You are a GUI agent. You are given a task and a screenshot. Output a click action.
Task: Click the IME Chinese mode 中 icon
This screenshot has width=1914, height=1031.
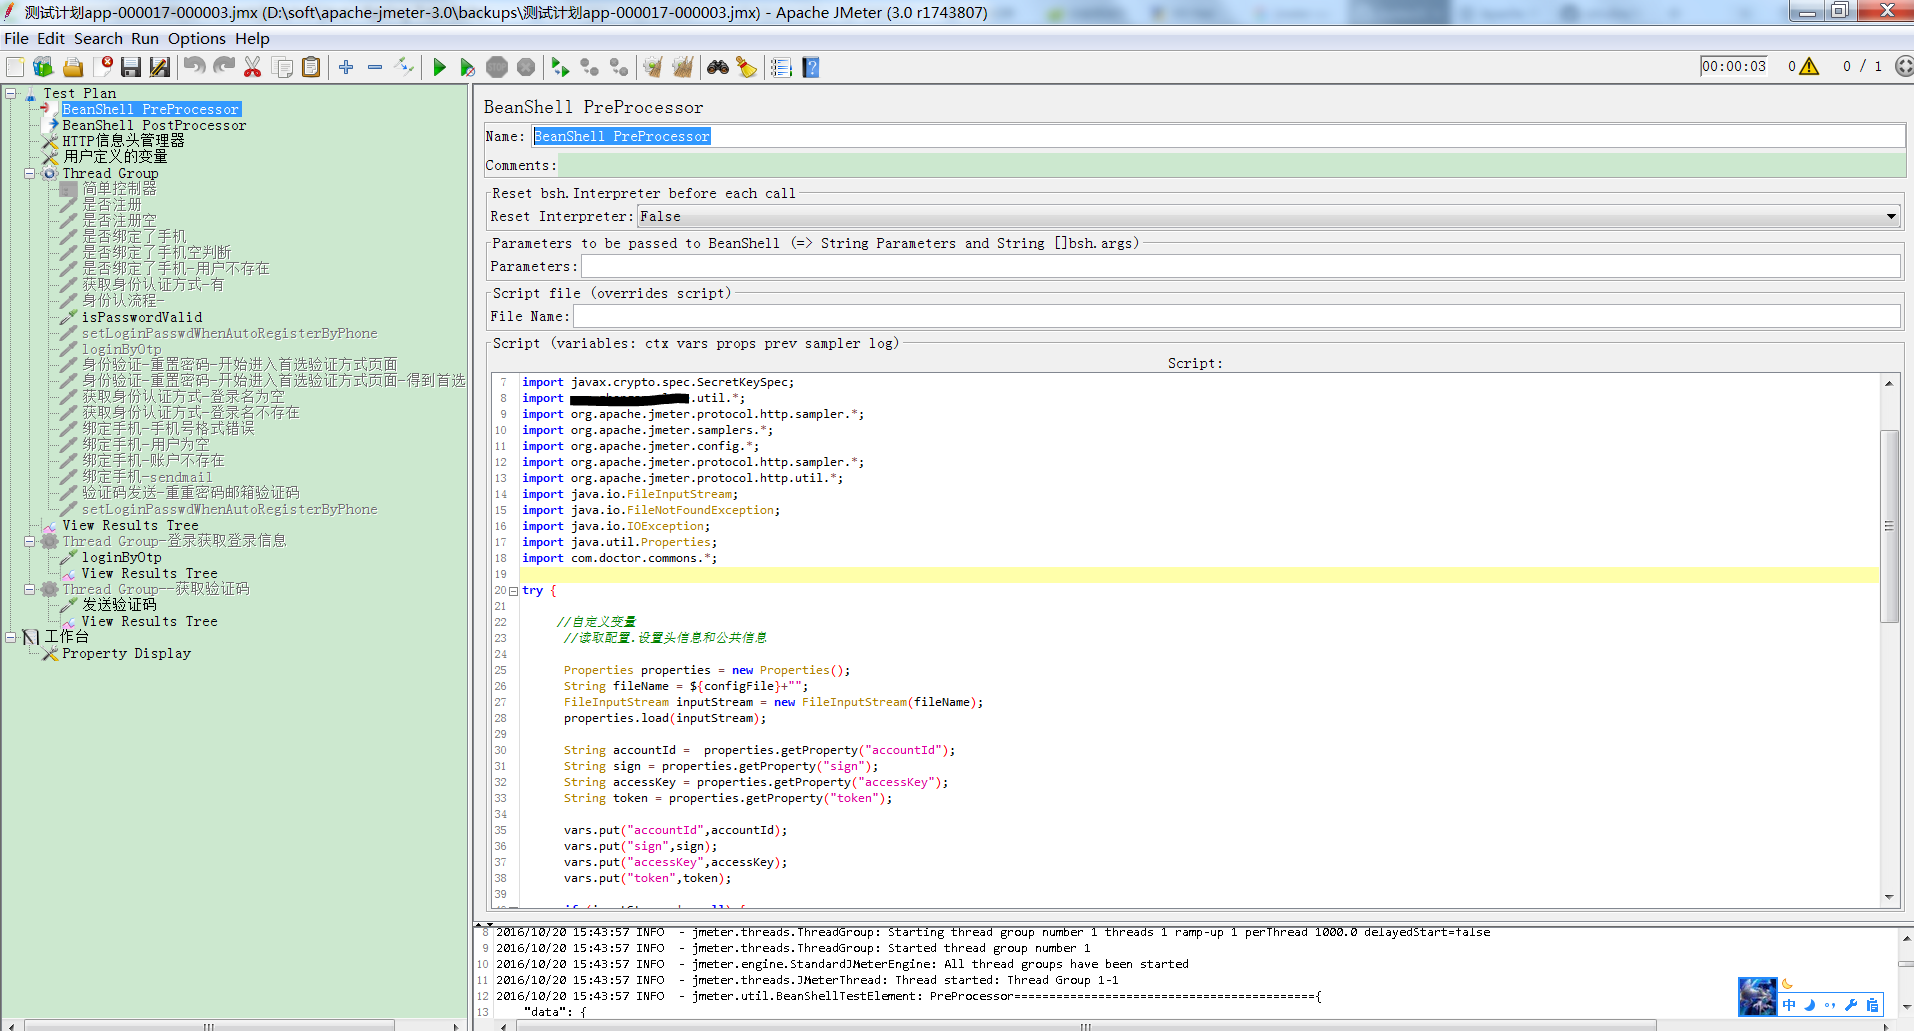point(1789,1005)
